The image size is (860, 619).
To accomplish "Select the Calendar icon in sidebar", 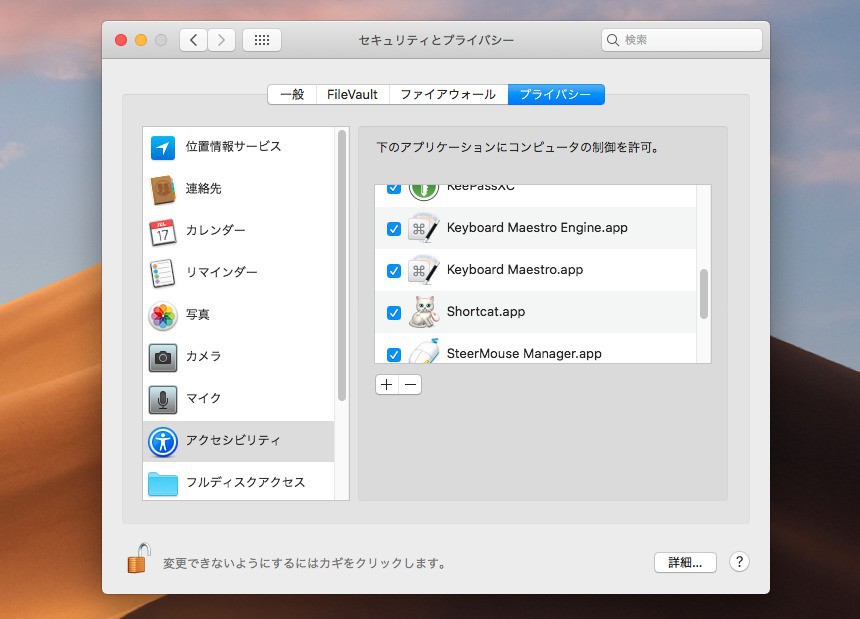I will pyautogui.click(x=163, y=232).
